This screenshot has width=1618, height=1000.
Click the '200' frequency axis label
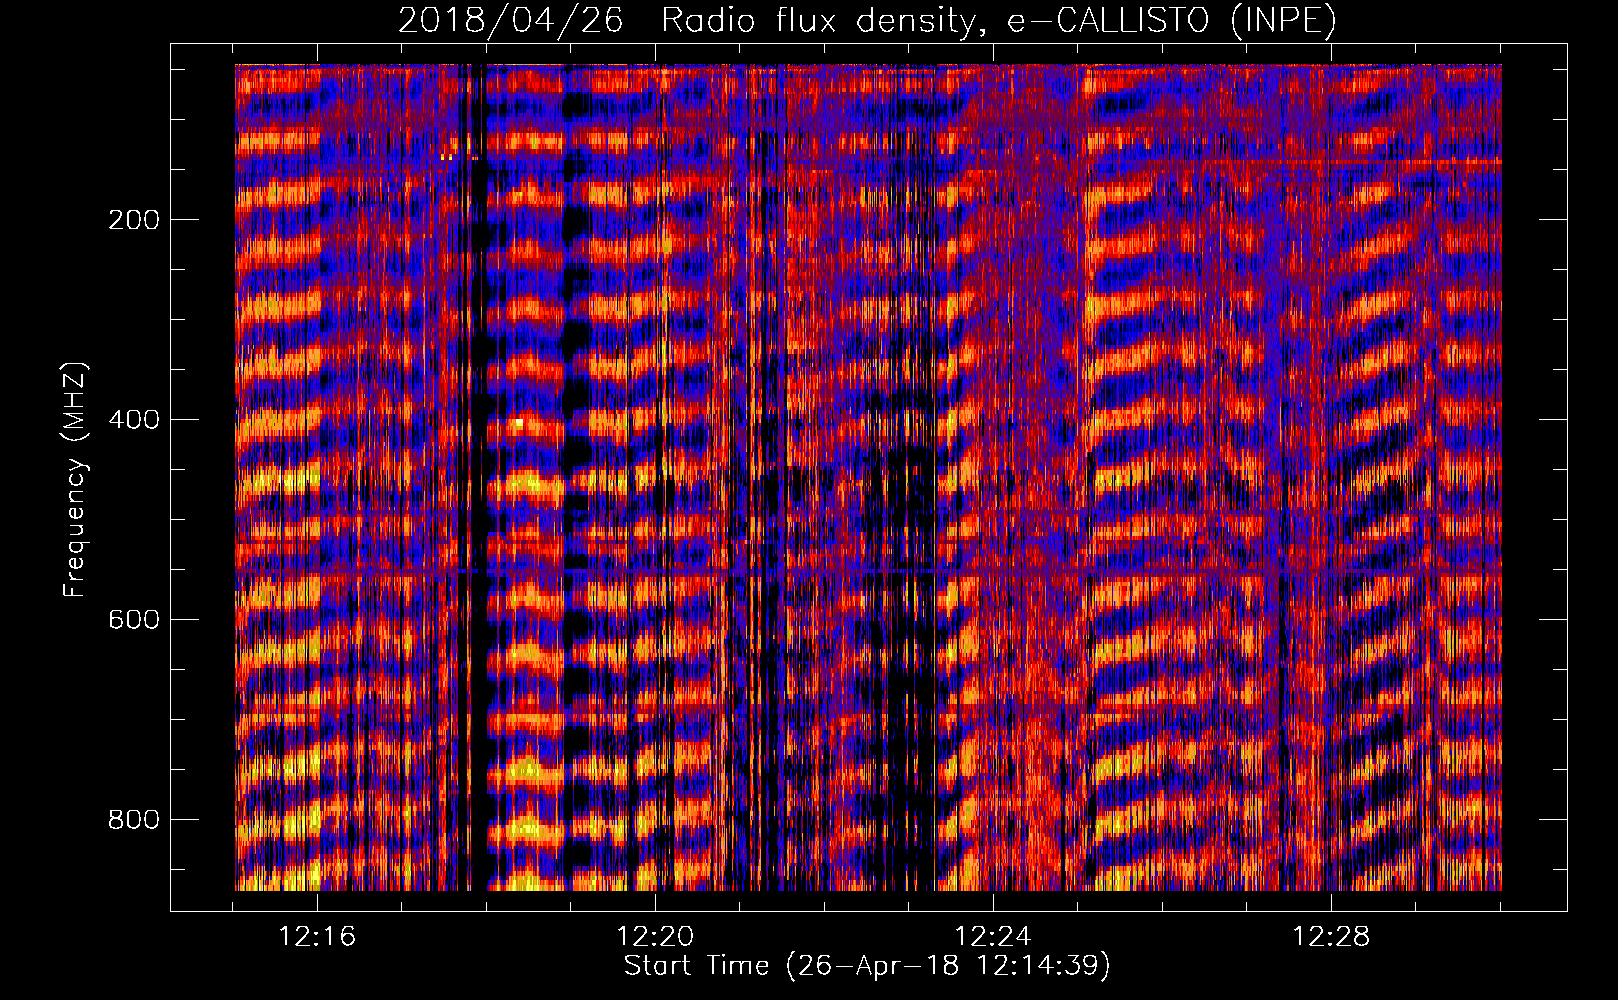(134, 219)
